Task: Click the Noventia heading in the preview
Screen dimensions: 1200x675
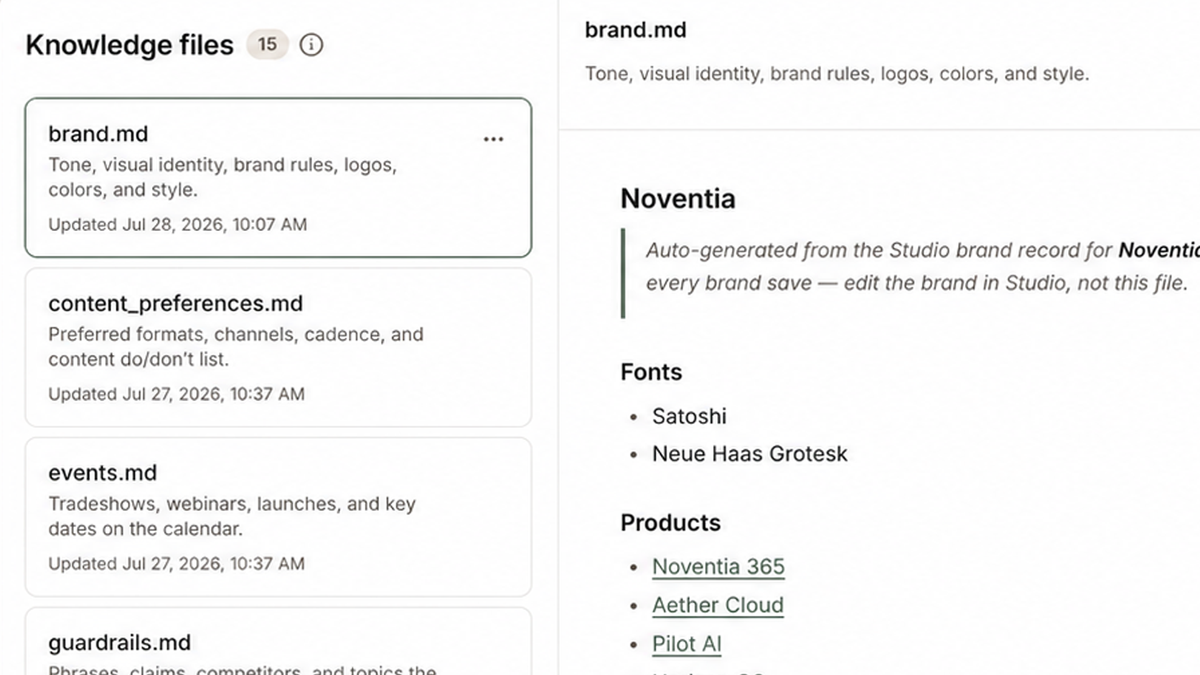Action: (678, 198)
